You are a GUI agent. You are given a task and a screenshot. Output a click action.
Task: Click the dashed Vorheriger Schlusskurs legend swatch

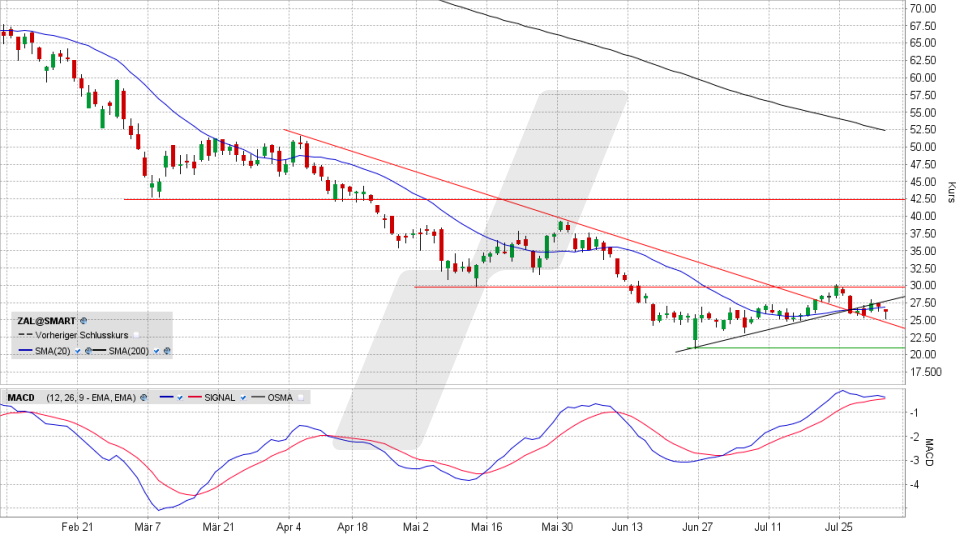25,336
